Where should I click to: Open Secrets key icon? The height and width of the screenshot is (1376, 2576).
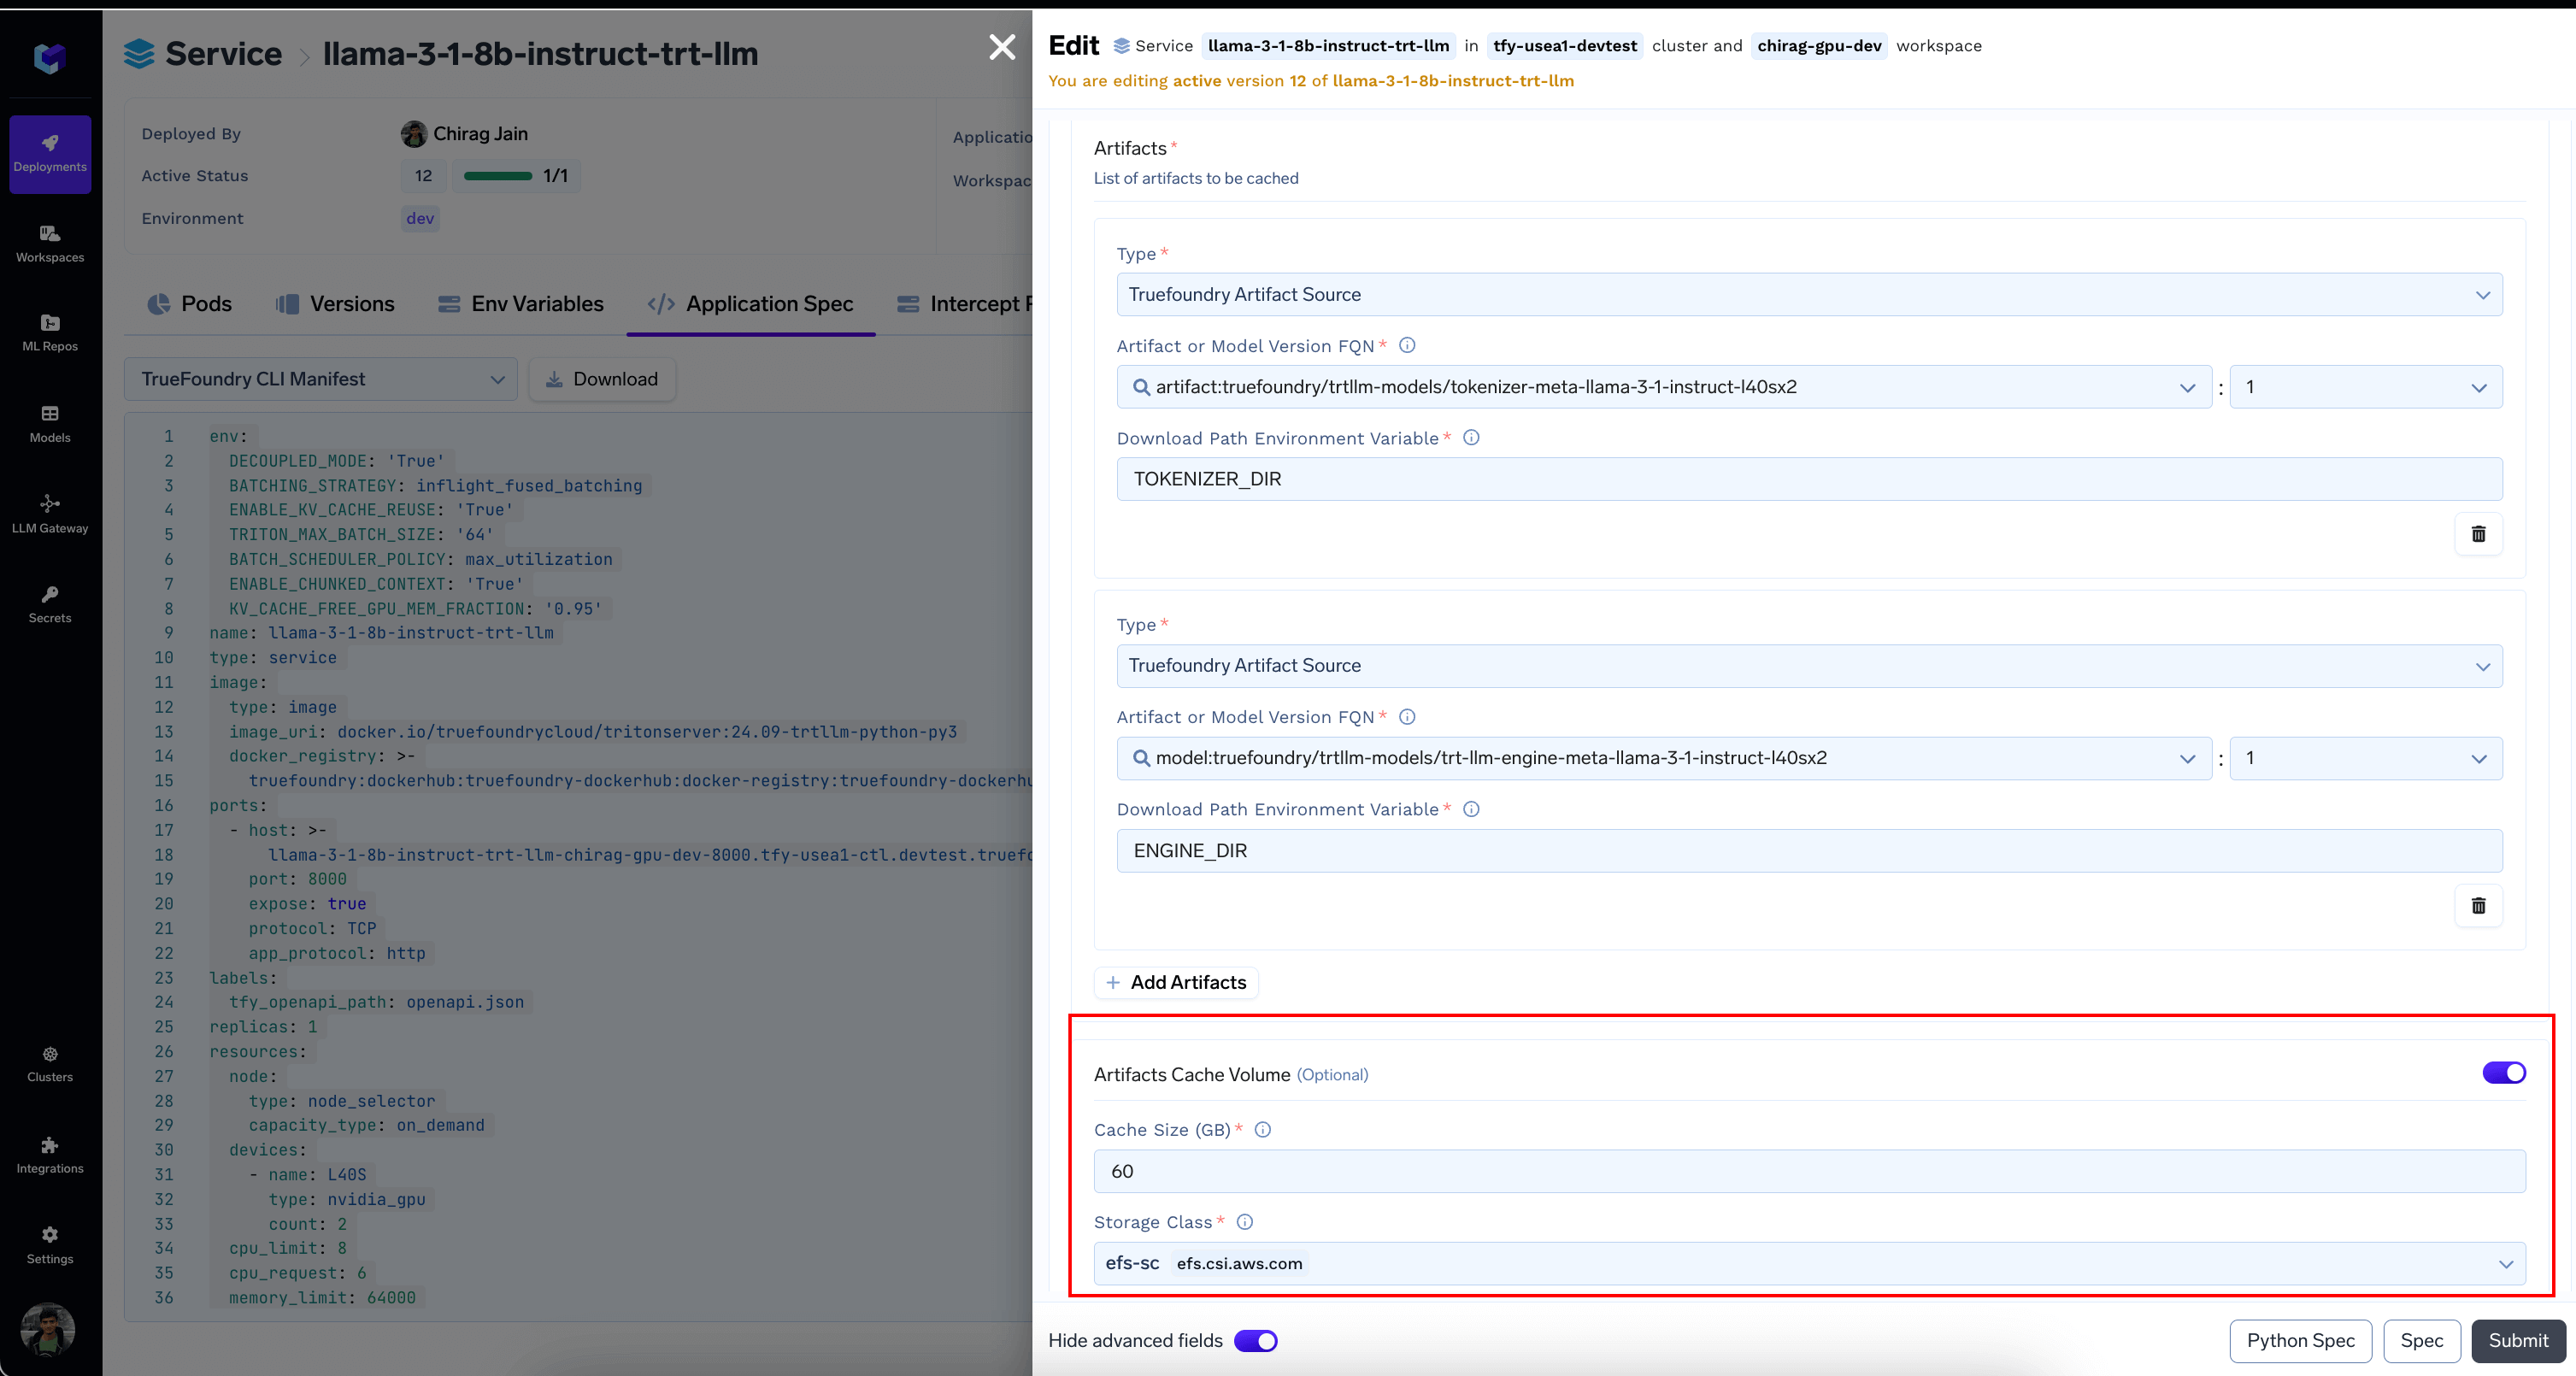point(50,604)
